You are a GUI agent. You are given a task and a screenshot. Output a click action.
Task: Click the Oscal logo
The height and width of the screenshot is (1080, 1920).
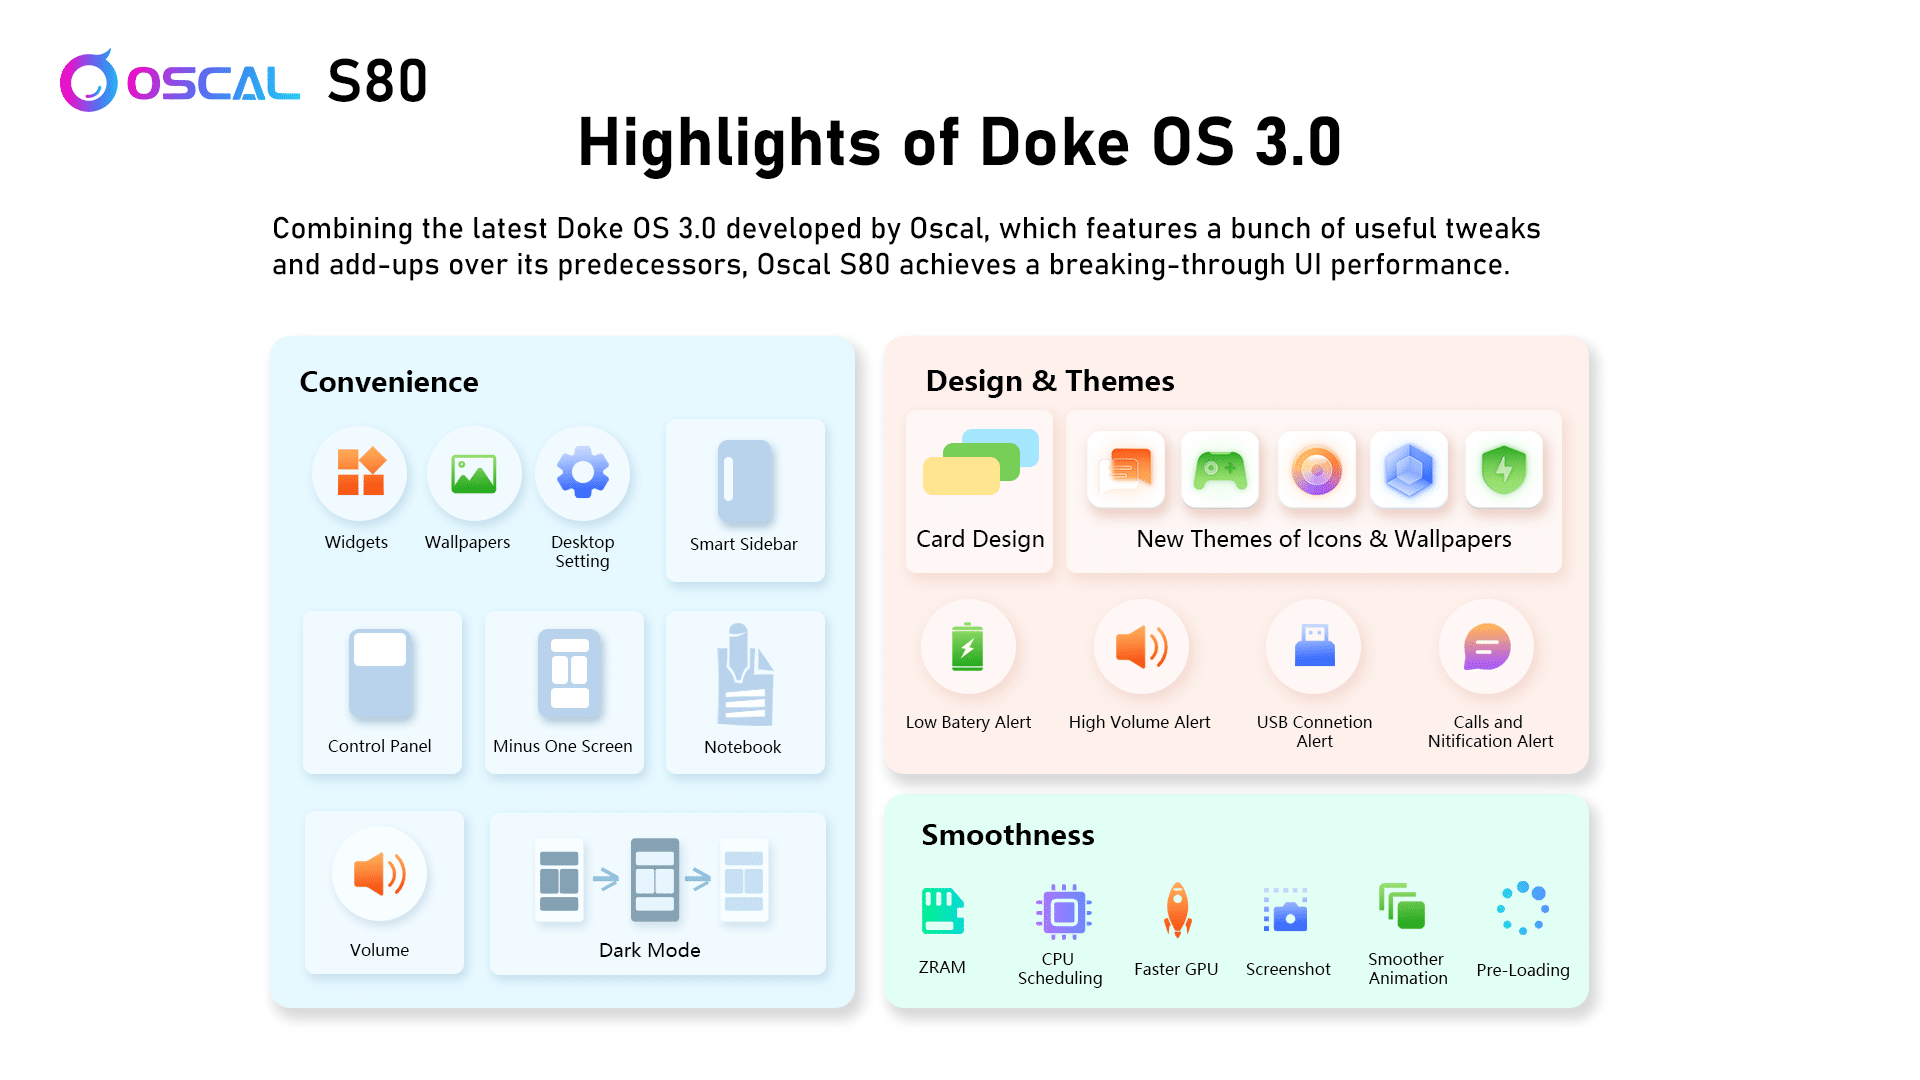[180, 82]
